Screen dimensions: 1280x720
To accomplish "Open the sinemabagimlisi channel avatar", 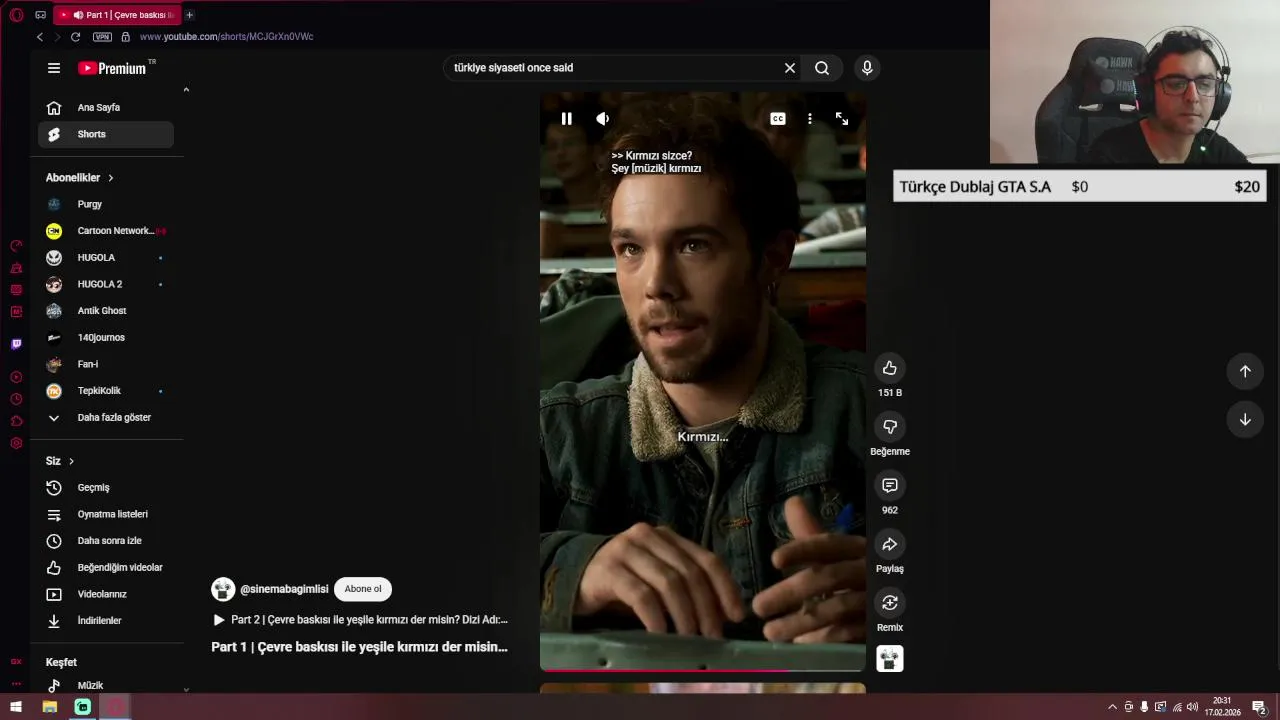I will click(x=223, y=589).
